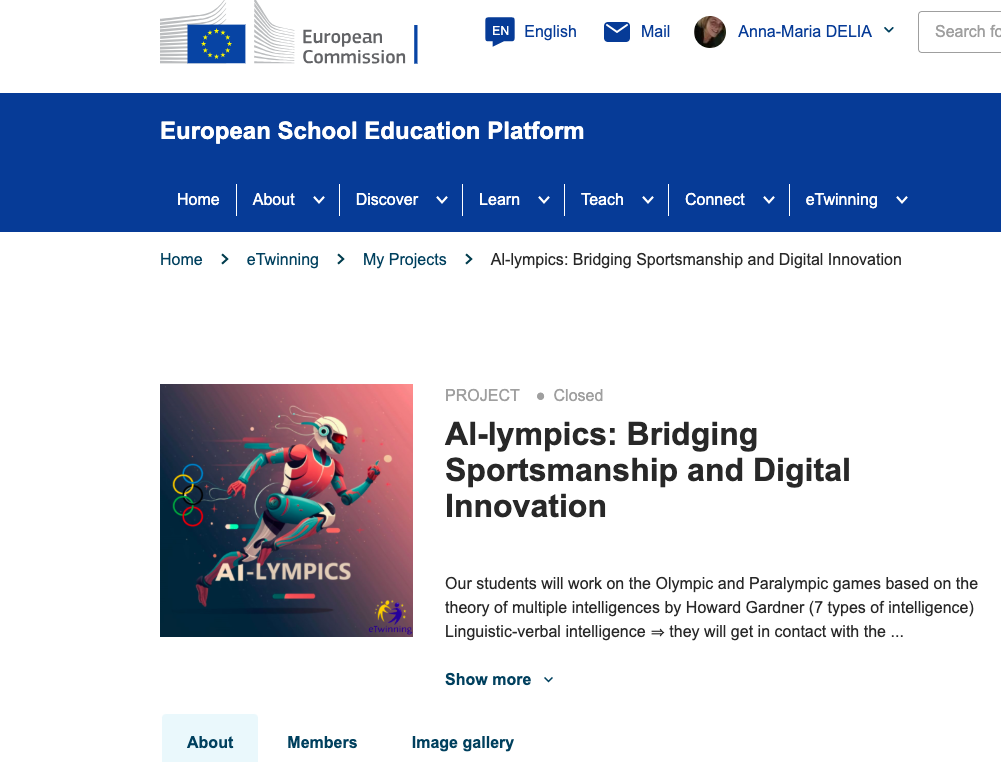Click the AI-lympics project thumbnail image
This screenshot has width=1001, height=762.
(x=286, y=510)
